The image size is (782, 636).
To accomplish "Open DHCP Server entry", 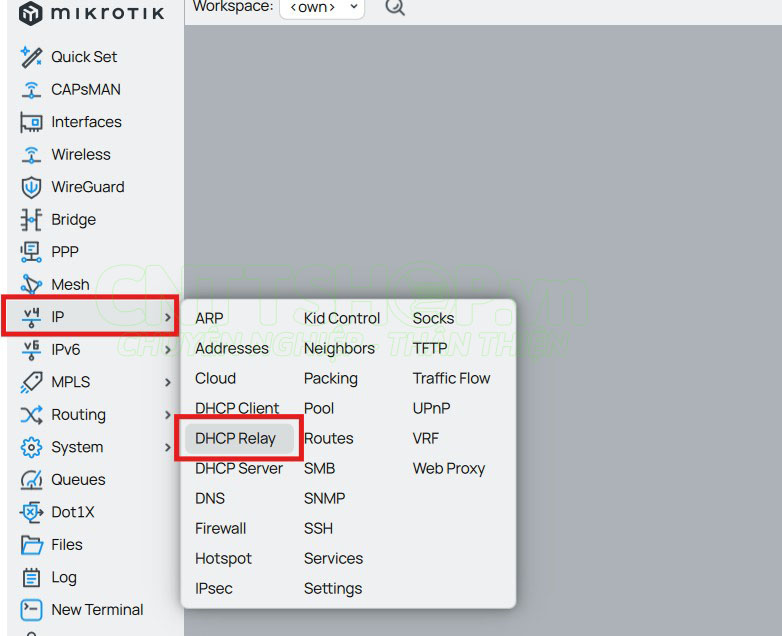I will coord(239,468).
